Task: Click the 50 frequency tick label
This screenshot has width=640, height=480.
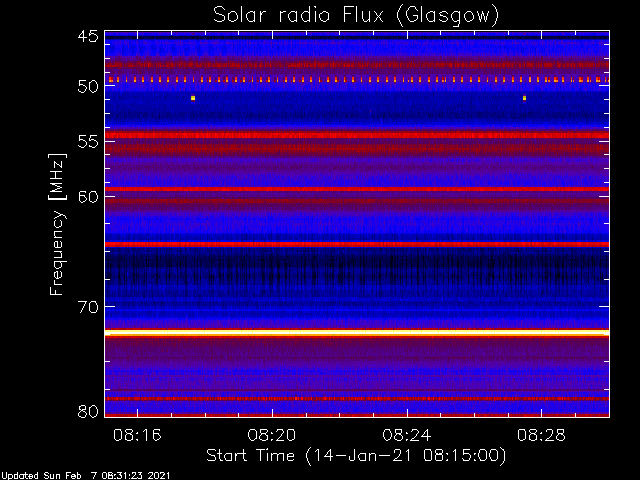Action: (x=88, y=87)
